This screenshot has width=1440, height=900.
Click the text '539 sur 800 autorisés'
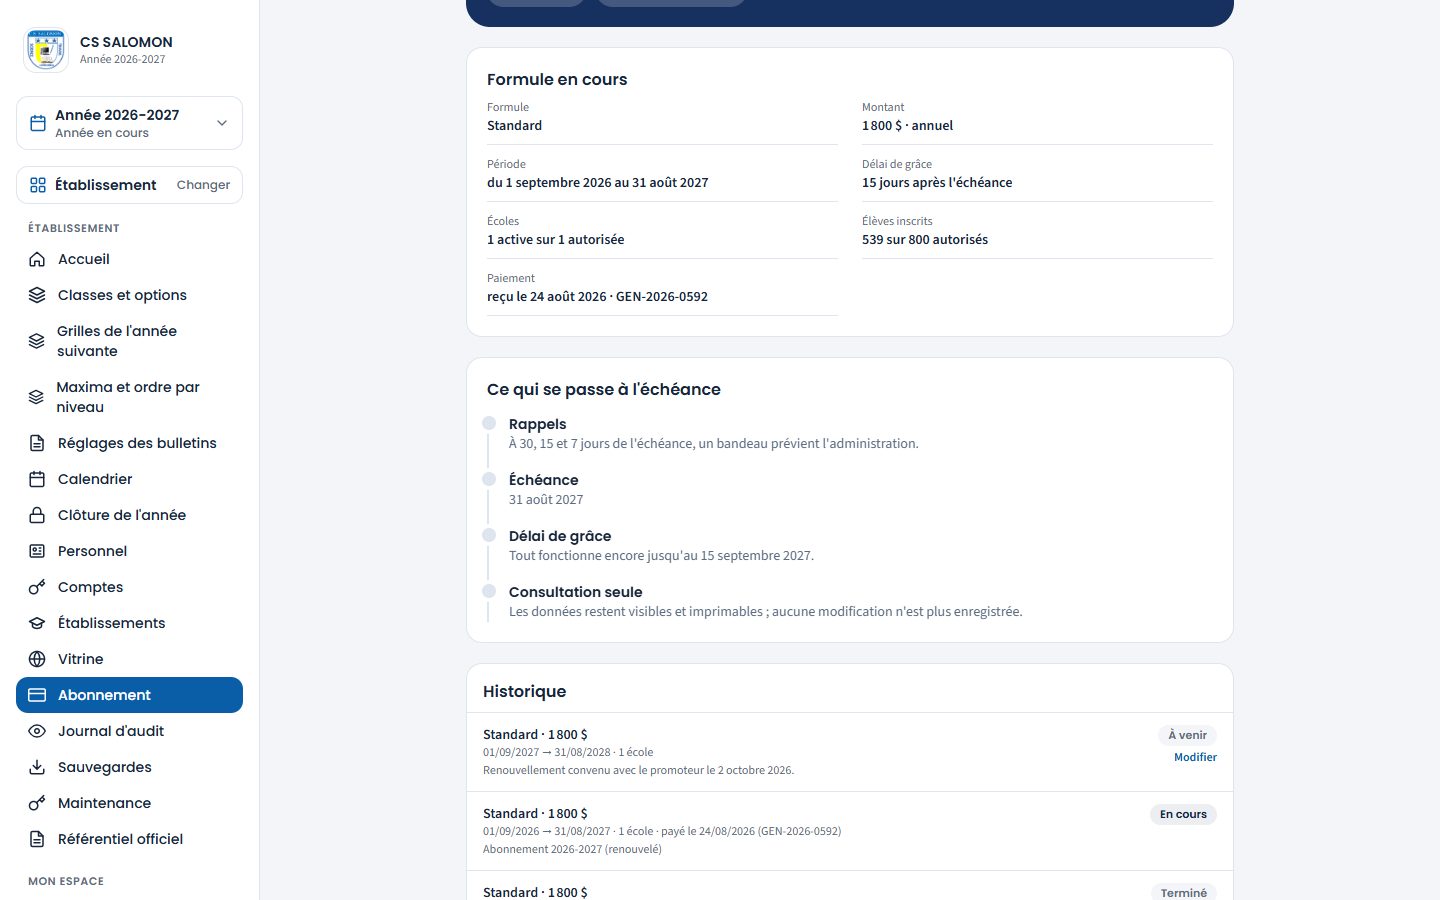[x=925, y=240]
